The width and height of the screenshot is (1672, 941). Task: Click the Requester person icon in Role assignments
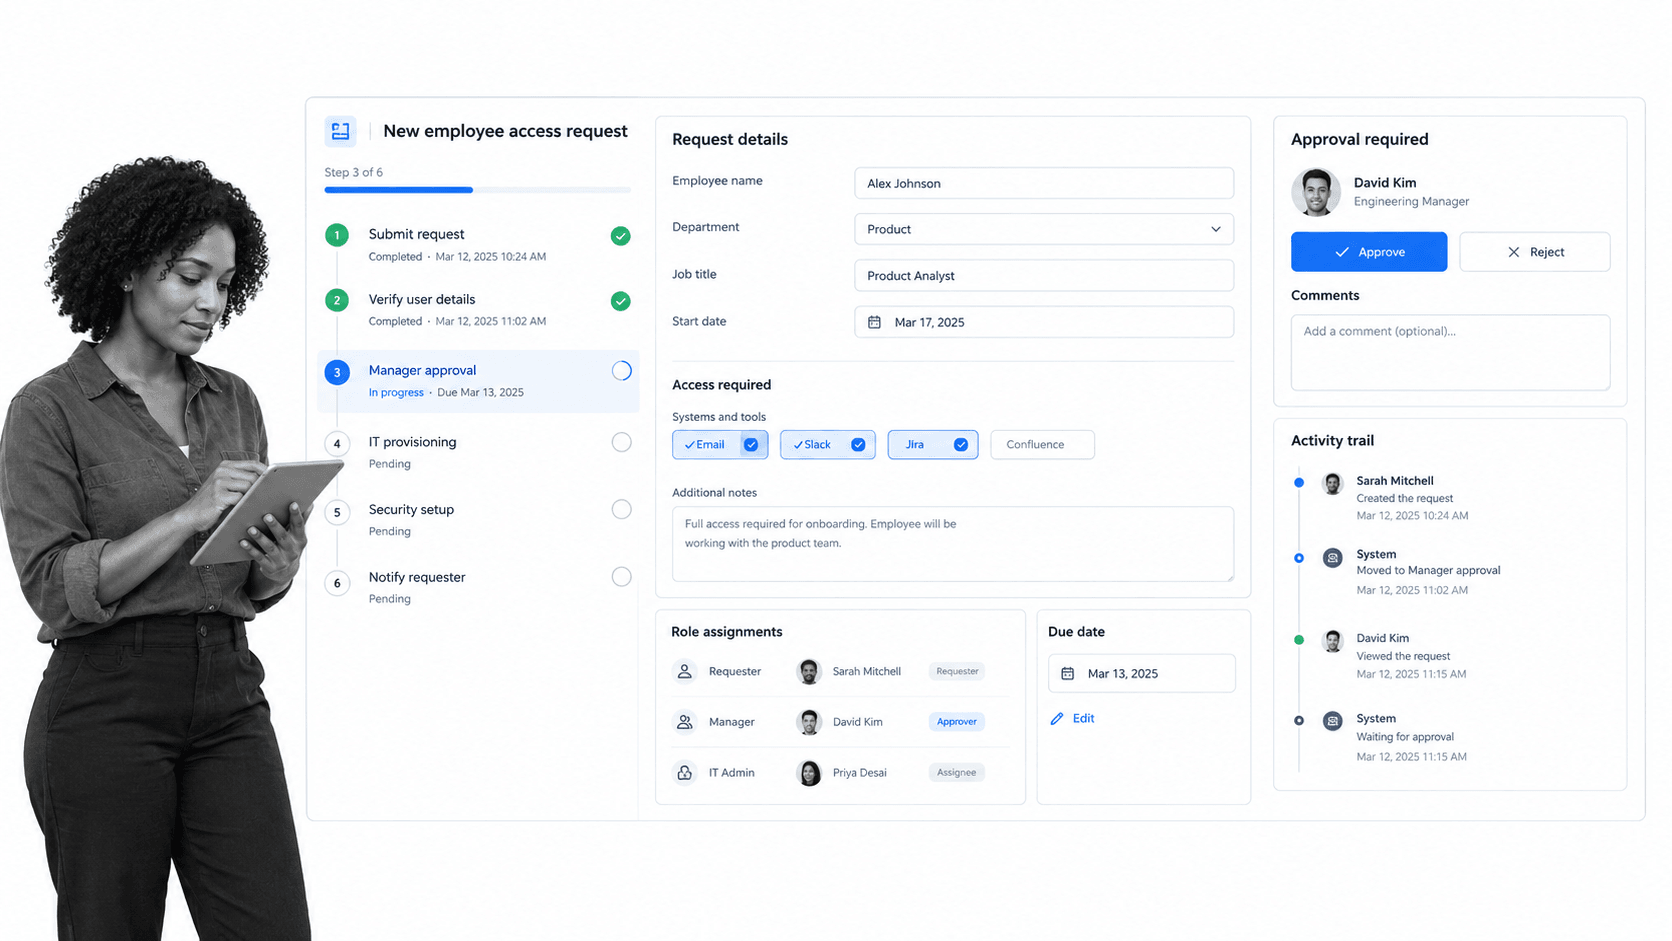[x=685, y=671]
